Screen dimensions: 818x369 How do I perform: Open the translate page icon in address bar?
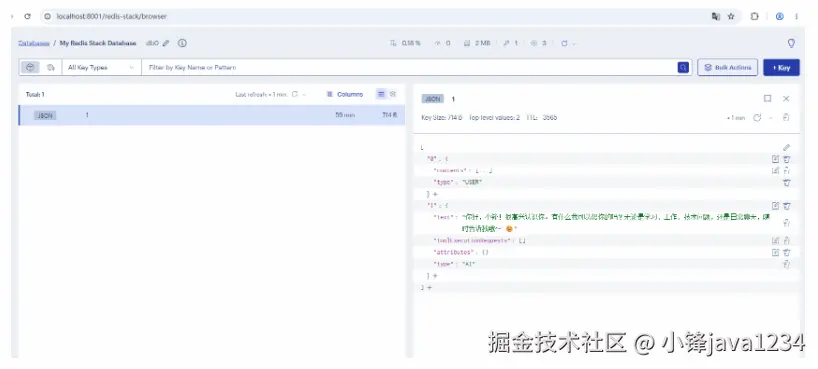point(716,17)
